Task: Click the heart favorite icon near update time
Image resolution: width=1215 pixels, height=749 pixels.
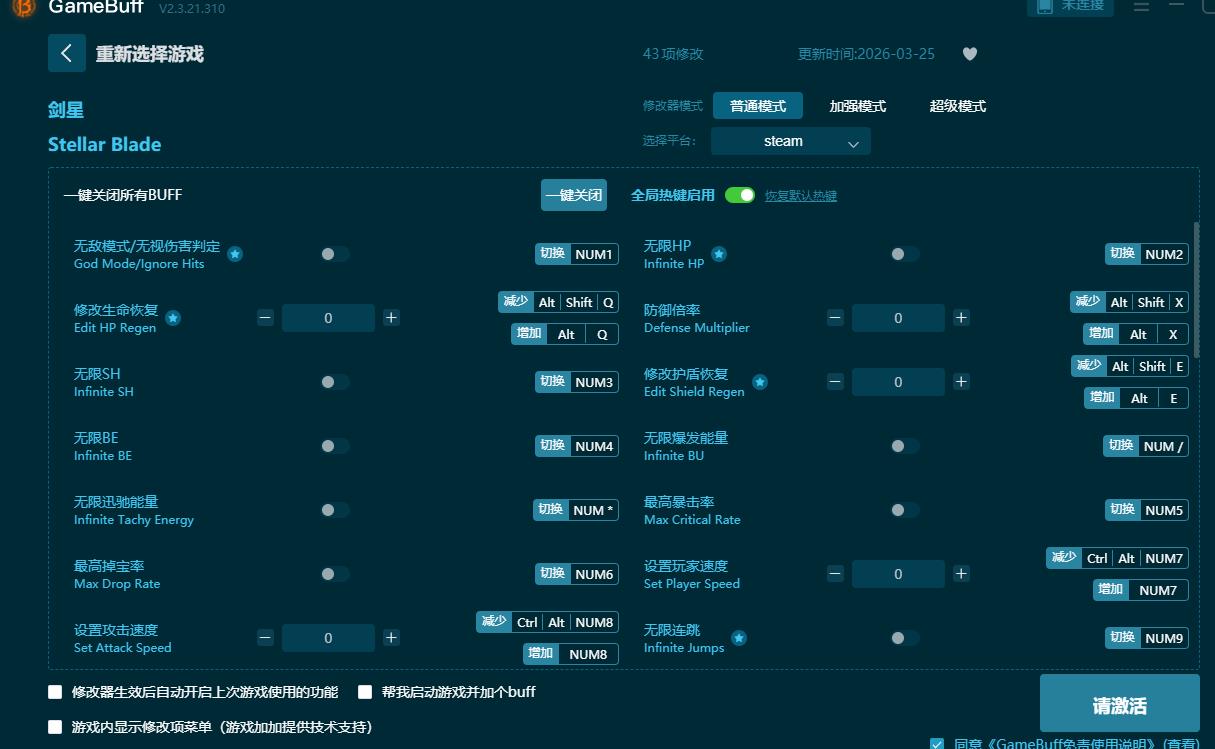Action: tap(969, 54)
